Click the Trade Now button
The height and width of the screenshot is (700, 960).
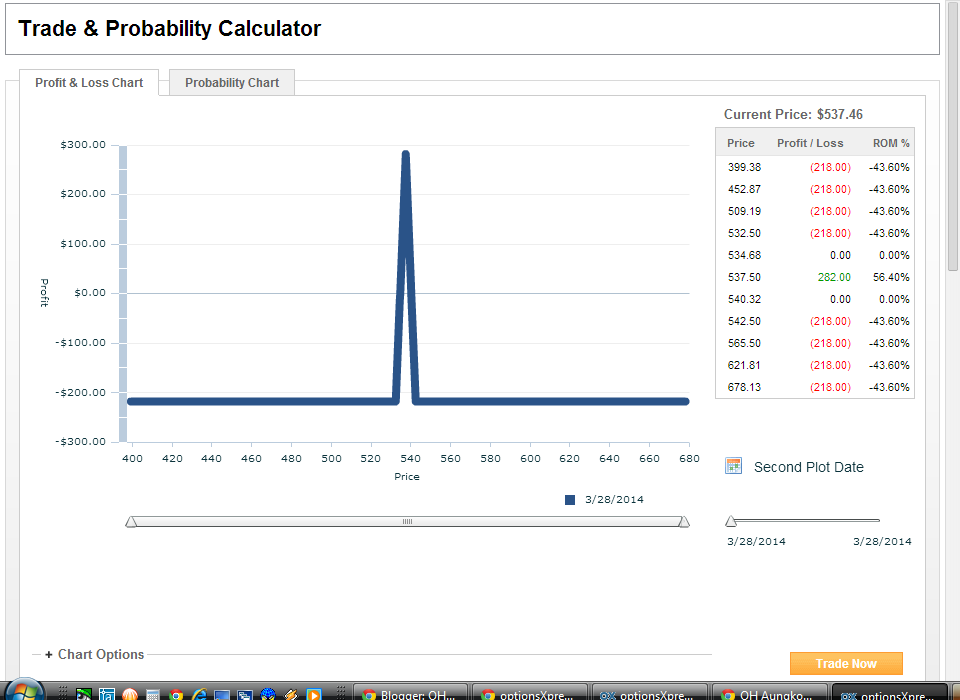pos(846,663)
